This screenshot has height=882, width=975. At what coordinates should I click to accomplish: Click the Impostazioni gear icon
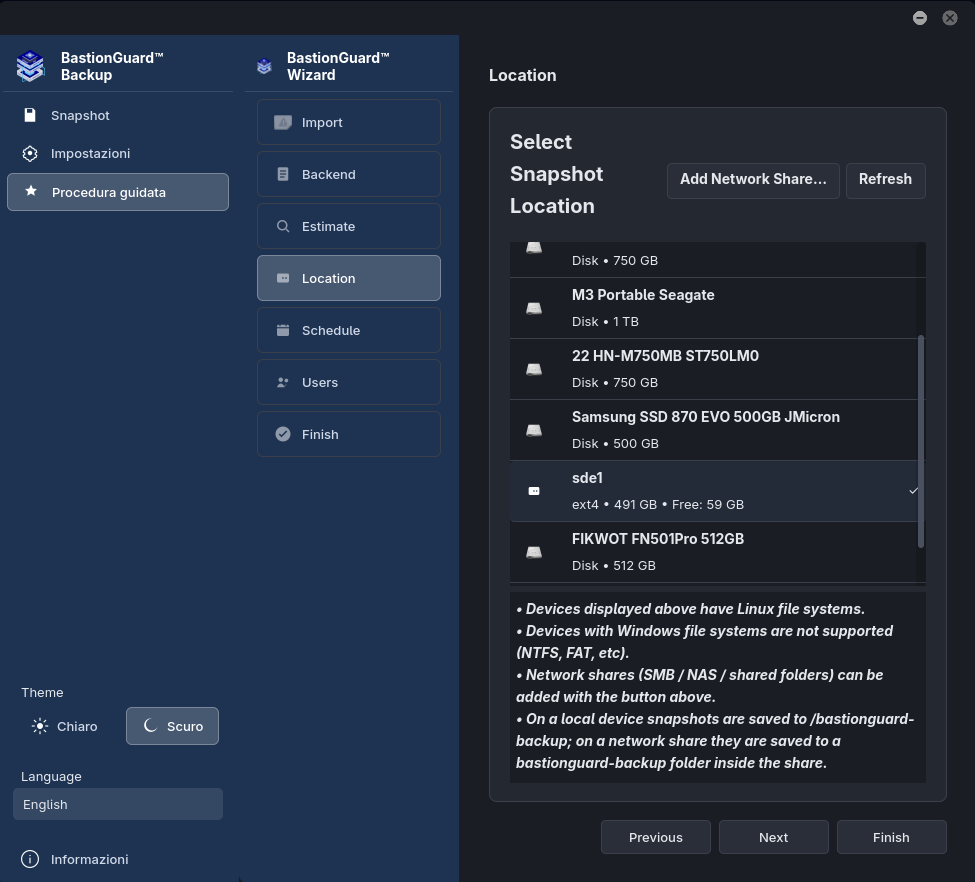pyautogui.click(x=30, y=154)
